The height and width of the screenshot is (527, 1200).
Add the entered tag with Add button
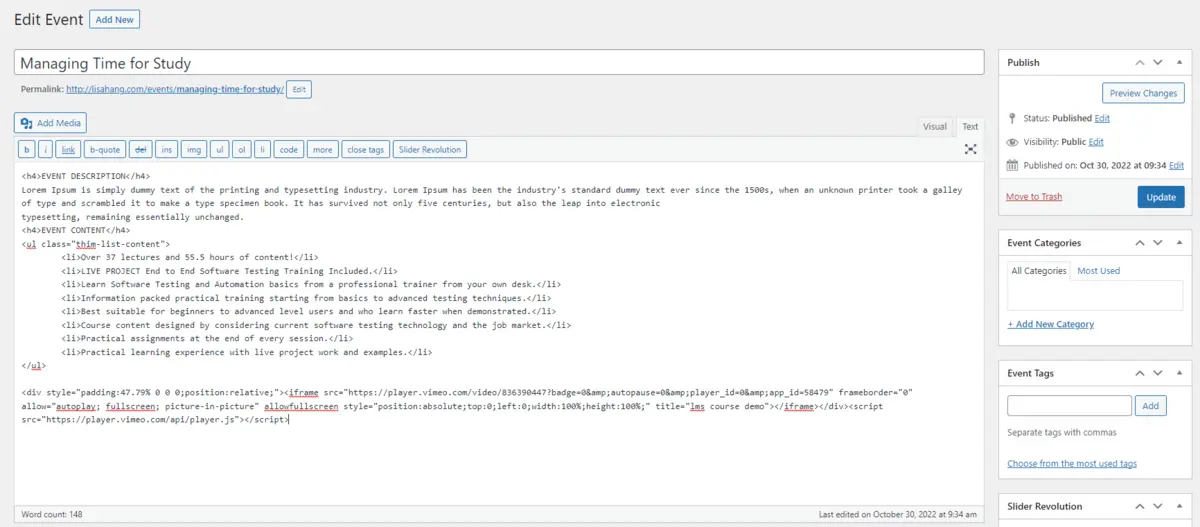1150,406
